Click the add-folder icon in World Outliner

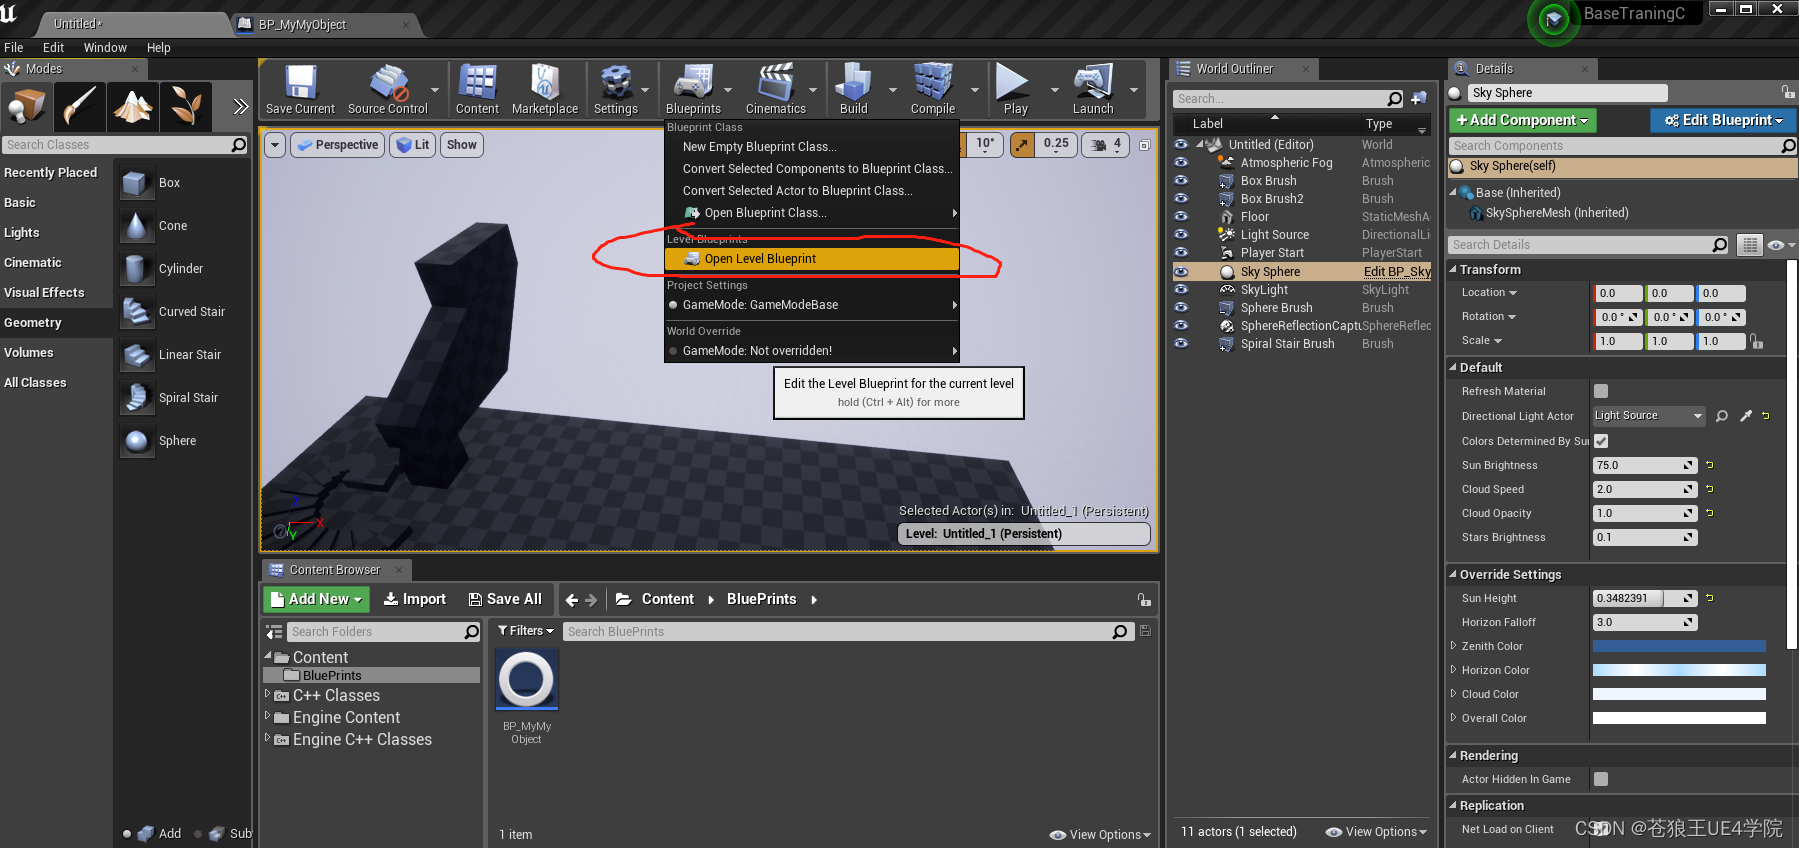tap(1419, 99)
